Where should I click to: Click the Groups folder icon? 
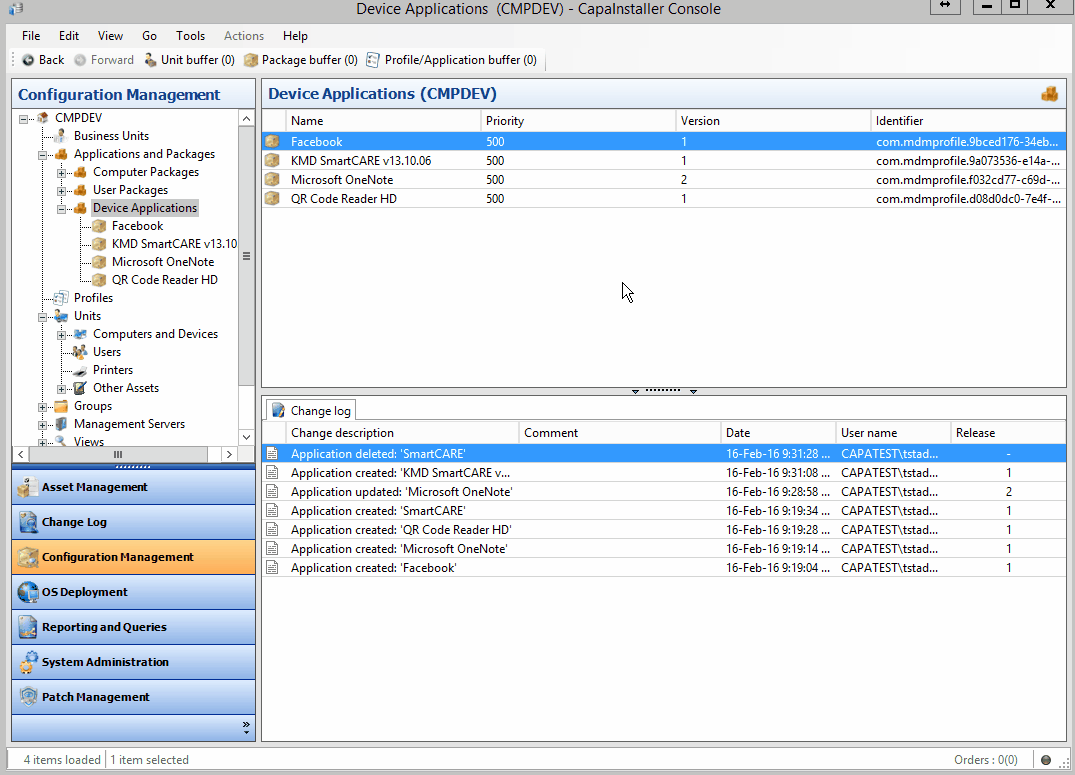tap(61, 406)
